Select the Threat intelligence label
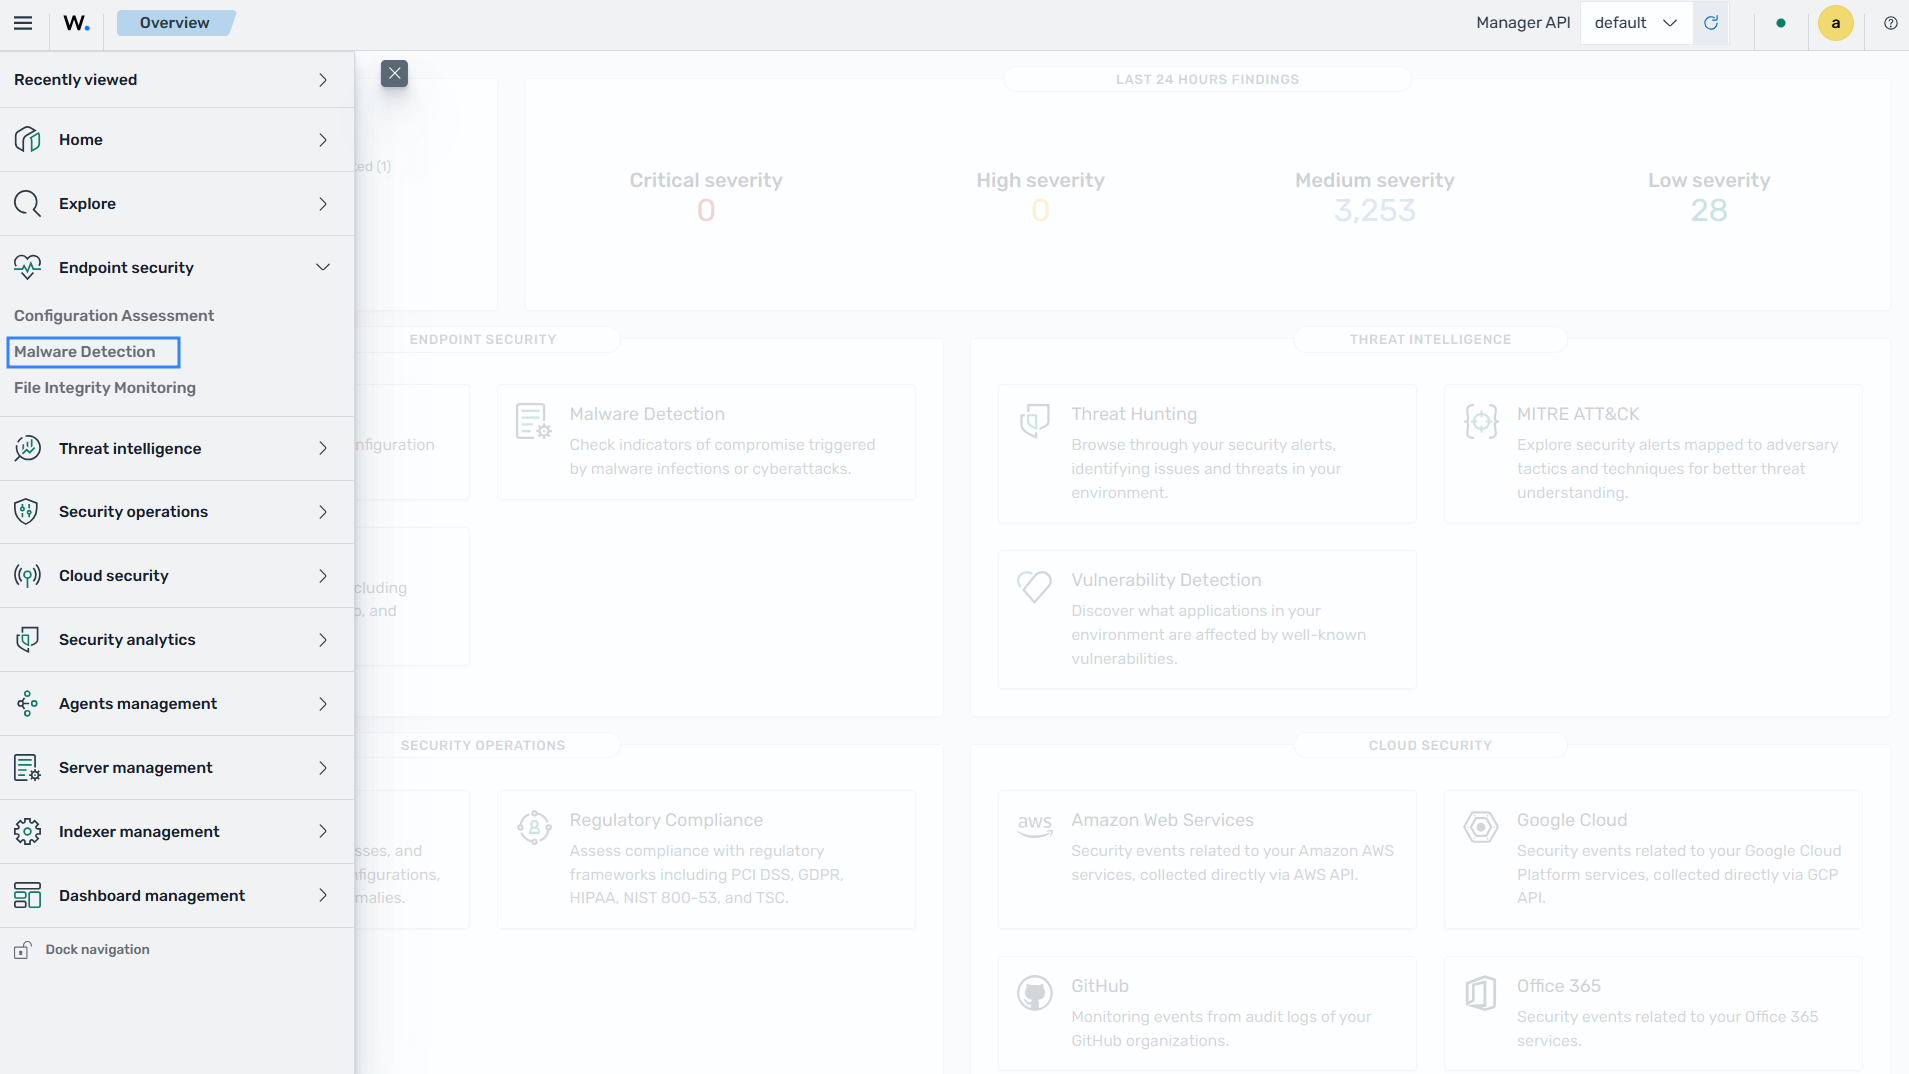This screenshot has height=1074, width=1909. click(x=130, y=449)
